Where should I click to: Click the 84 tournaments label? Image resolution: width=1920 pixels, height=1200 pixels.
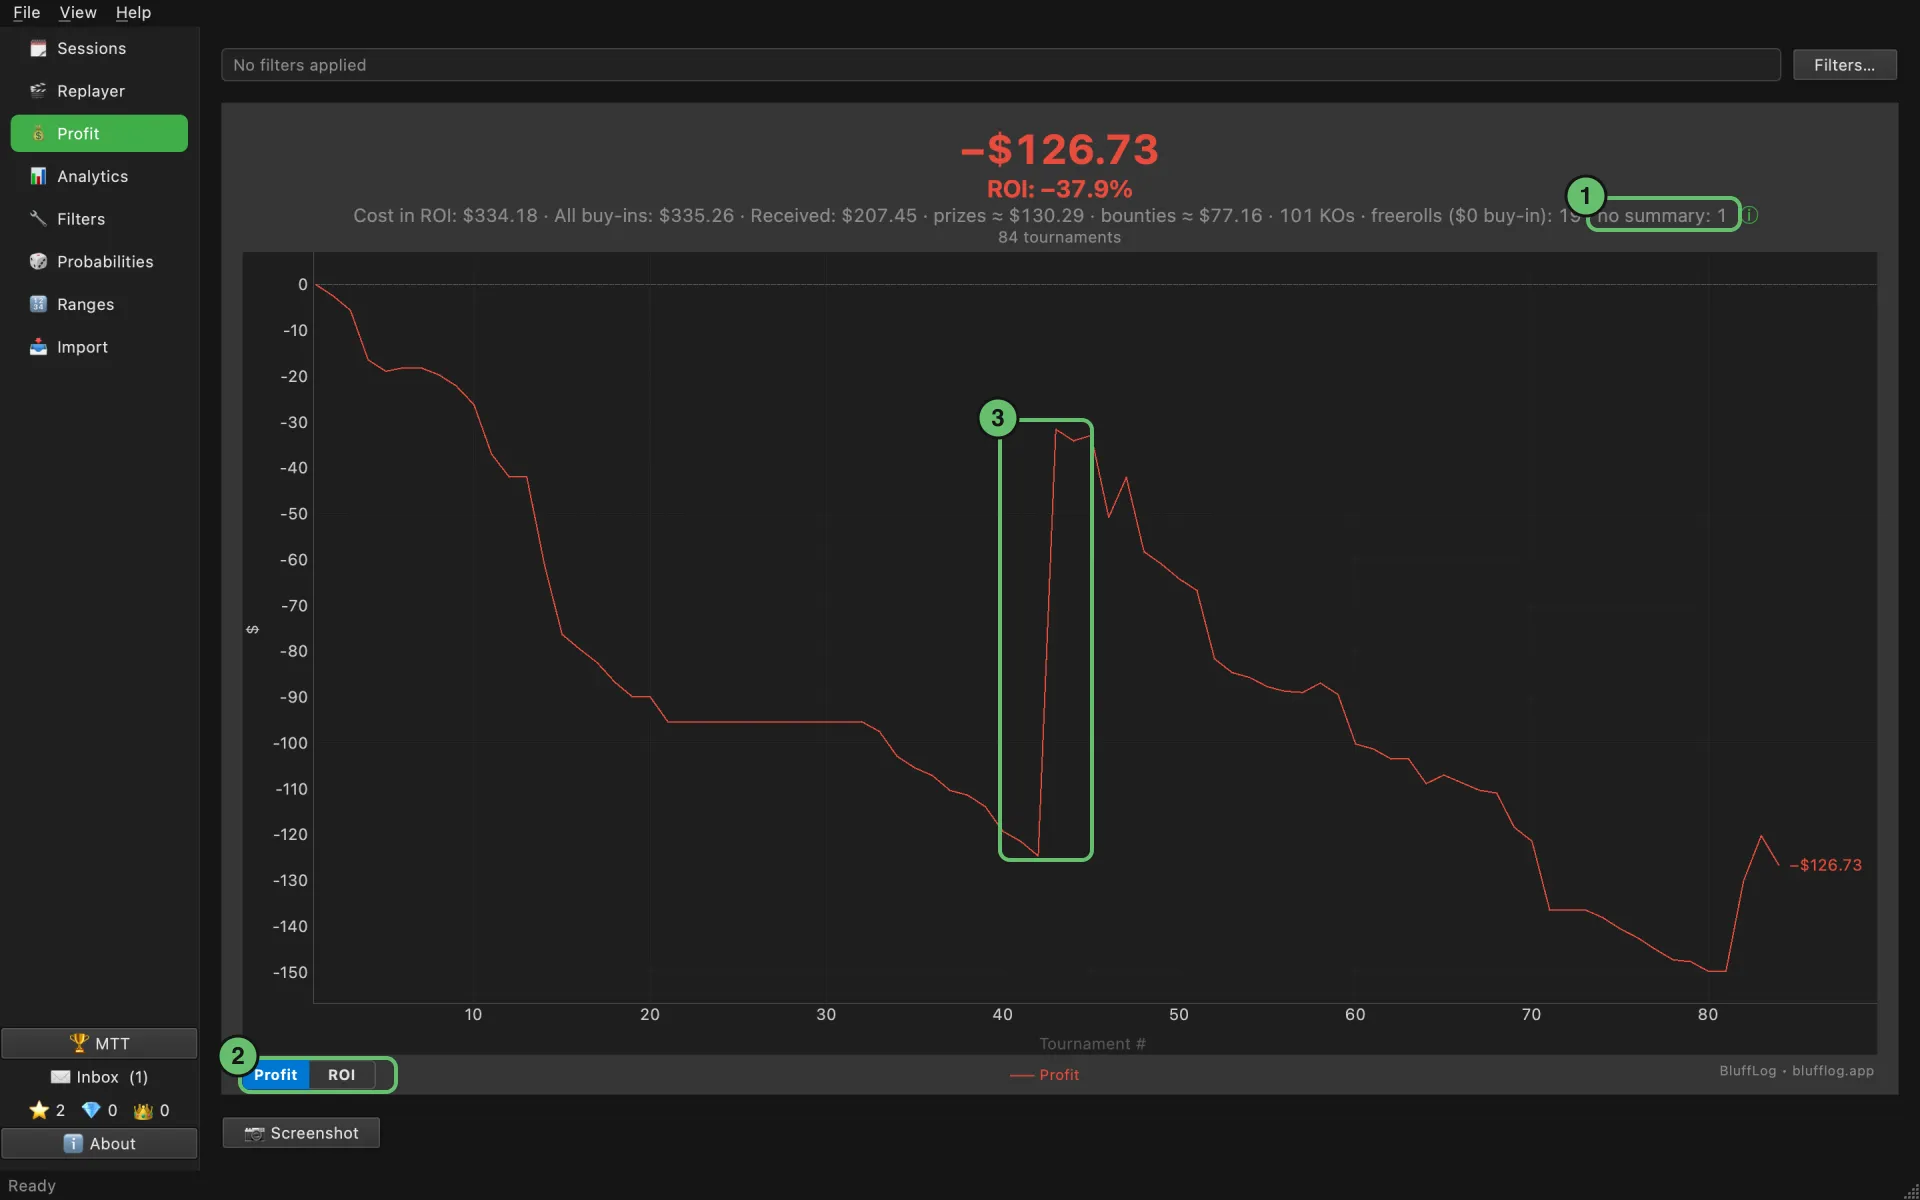(x=1059, y=237)
